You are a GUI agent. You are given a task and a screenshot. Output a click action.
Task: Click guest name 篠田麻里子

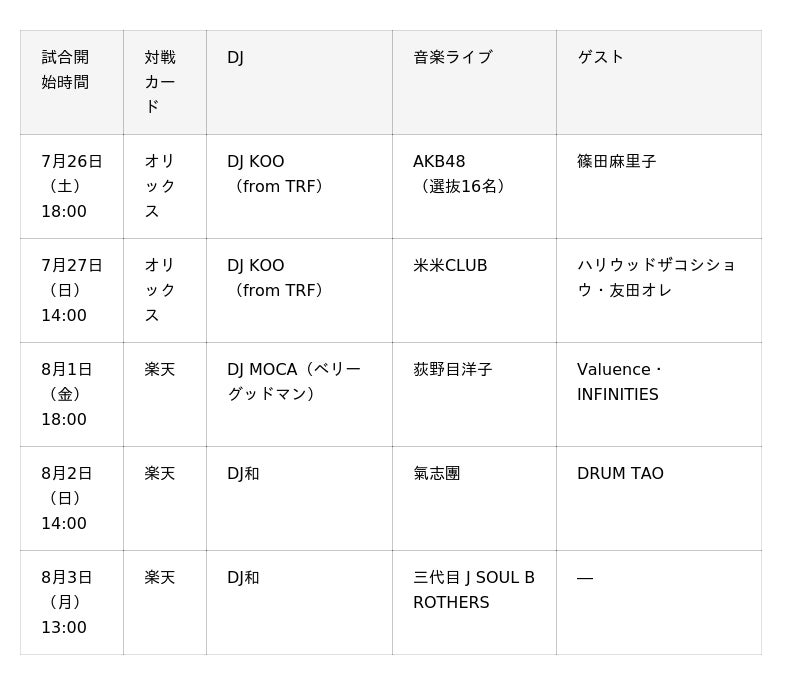616,162
